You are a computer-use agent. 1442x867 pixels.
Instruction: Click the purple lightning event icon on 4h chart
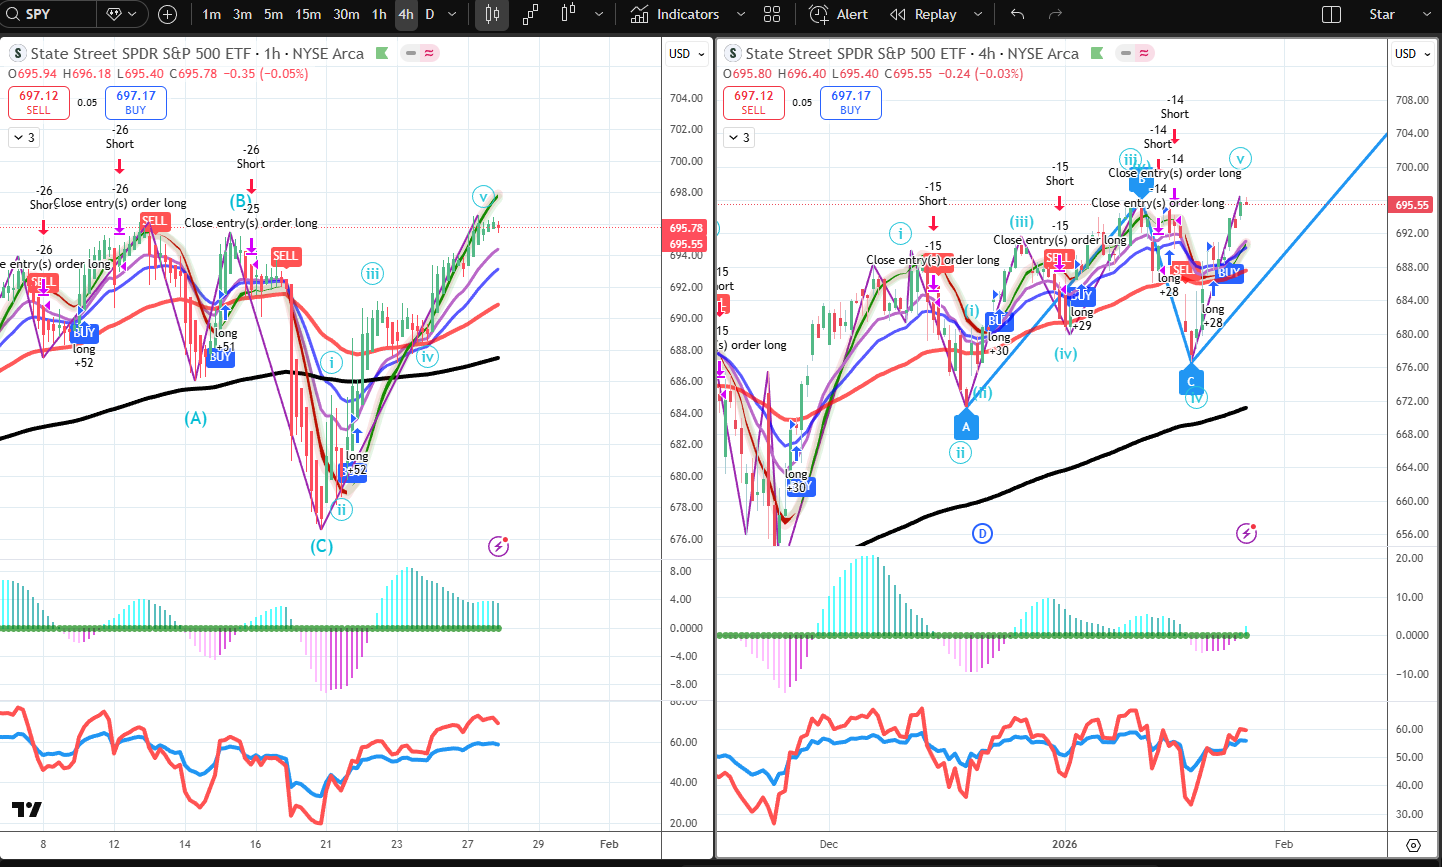pos(1246,533)
